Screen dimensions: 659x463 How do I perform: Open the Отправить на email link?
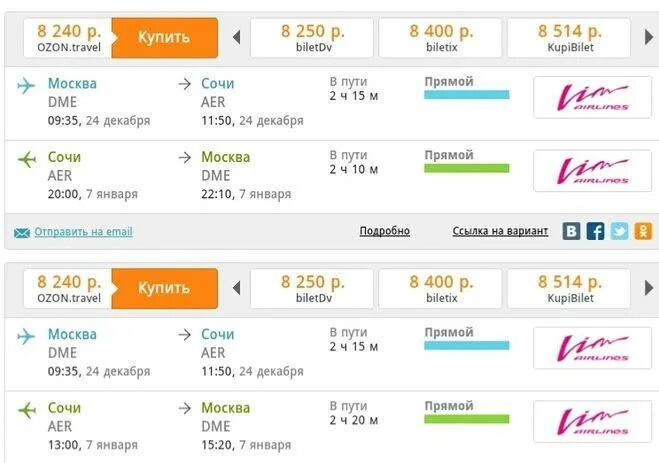[83, 232]
